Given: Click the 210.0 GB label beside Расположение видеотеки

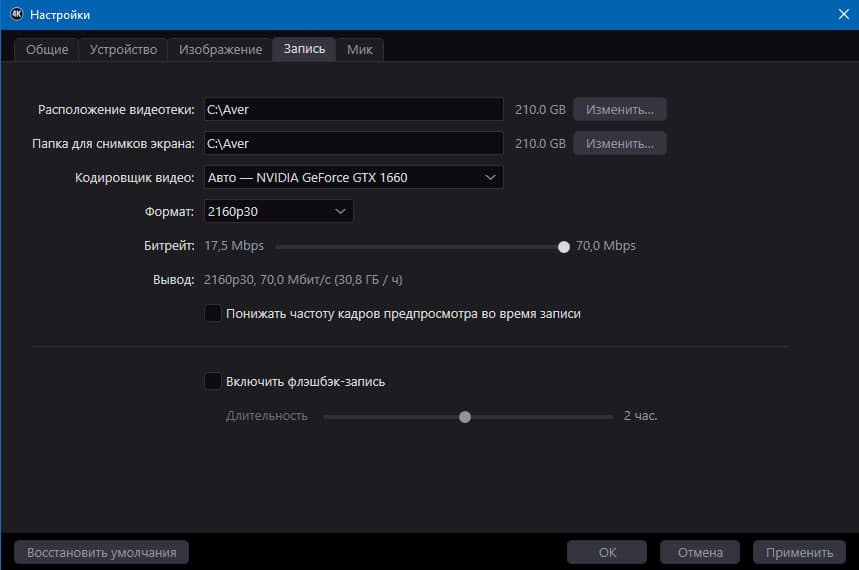Looking at the screenshot, I should point(540,110).
